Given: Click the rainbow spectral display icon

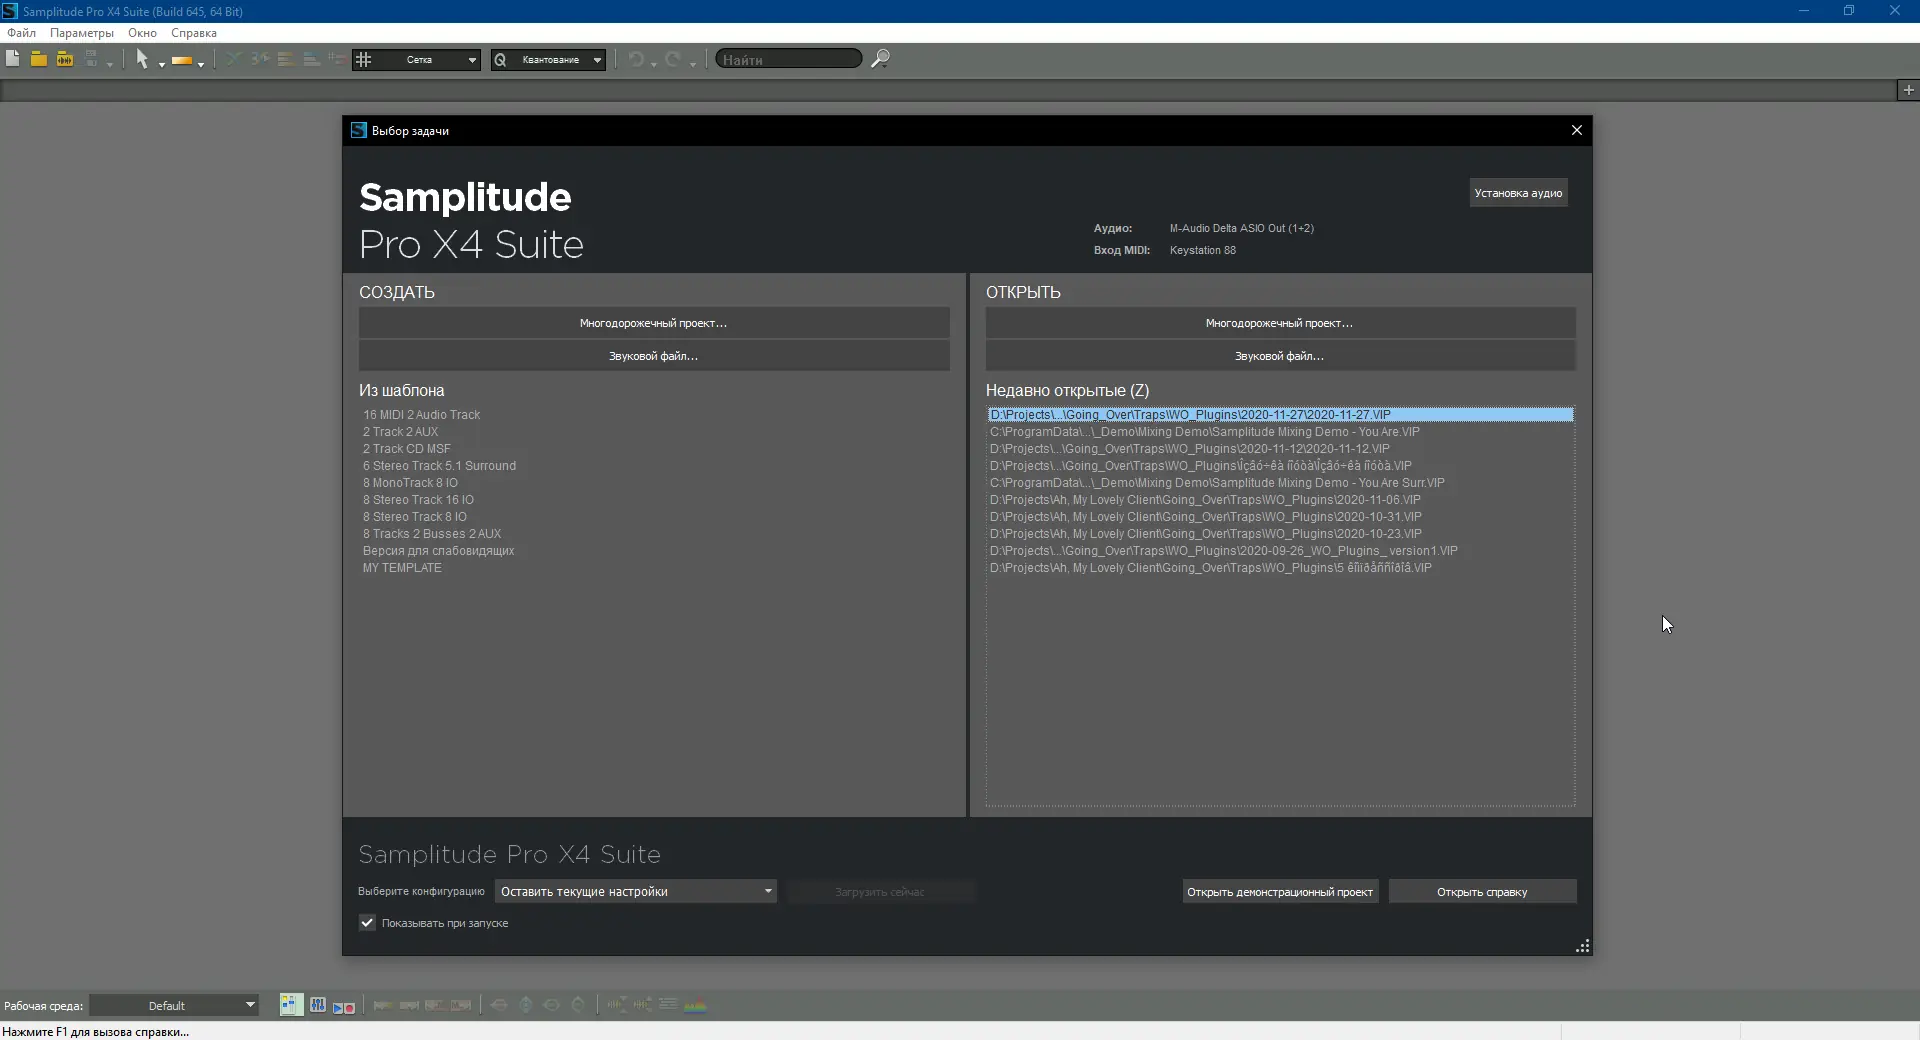Looking at the screenshot, I should coord(697,1005).
